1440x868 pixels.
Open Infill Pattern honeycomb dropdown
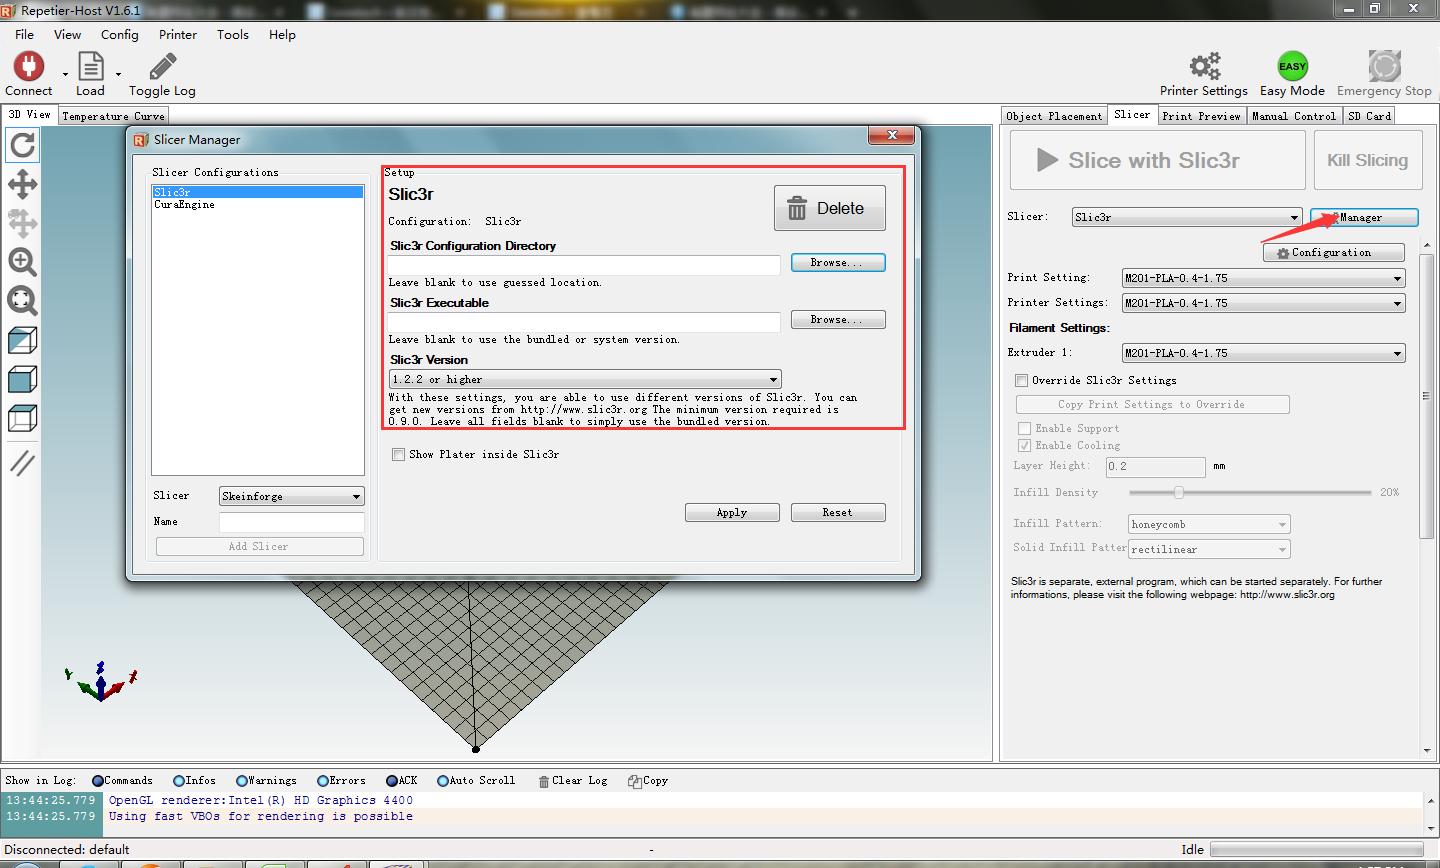coord(1210,524)
